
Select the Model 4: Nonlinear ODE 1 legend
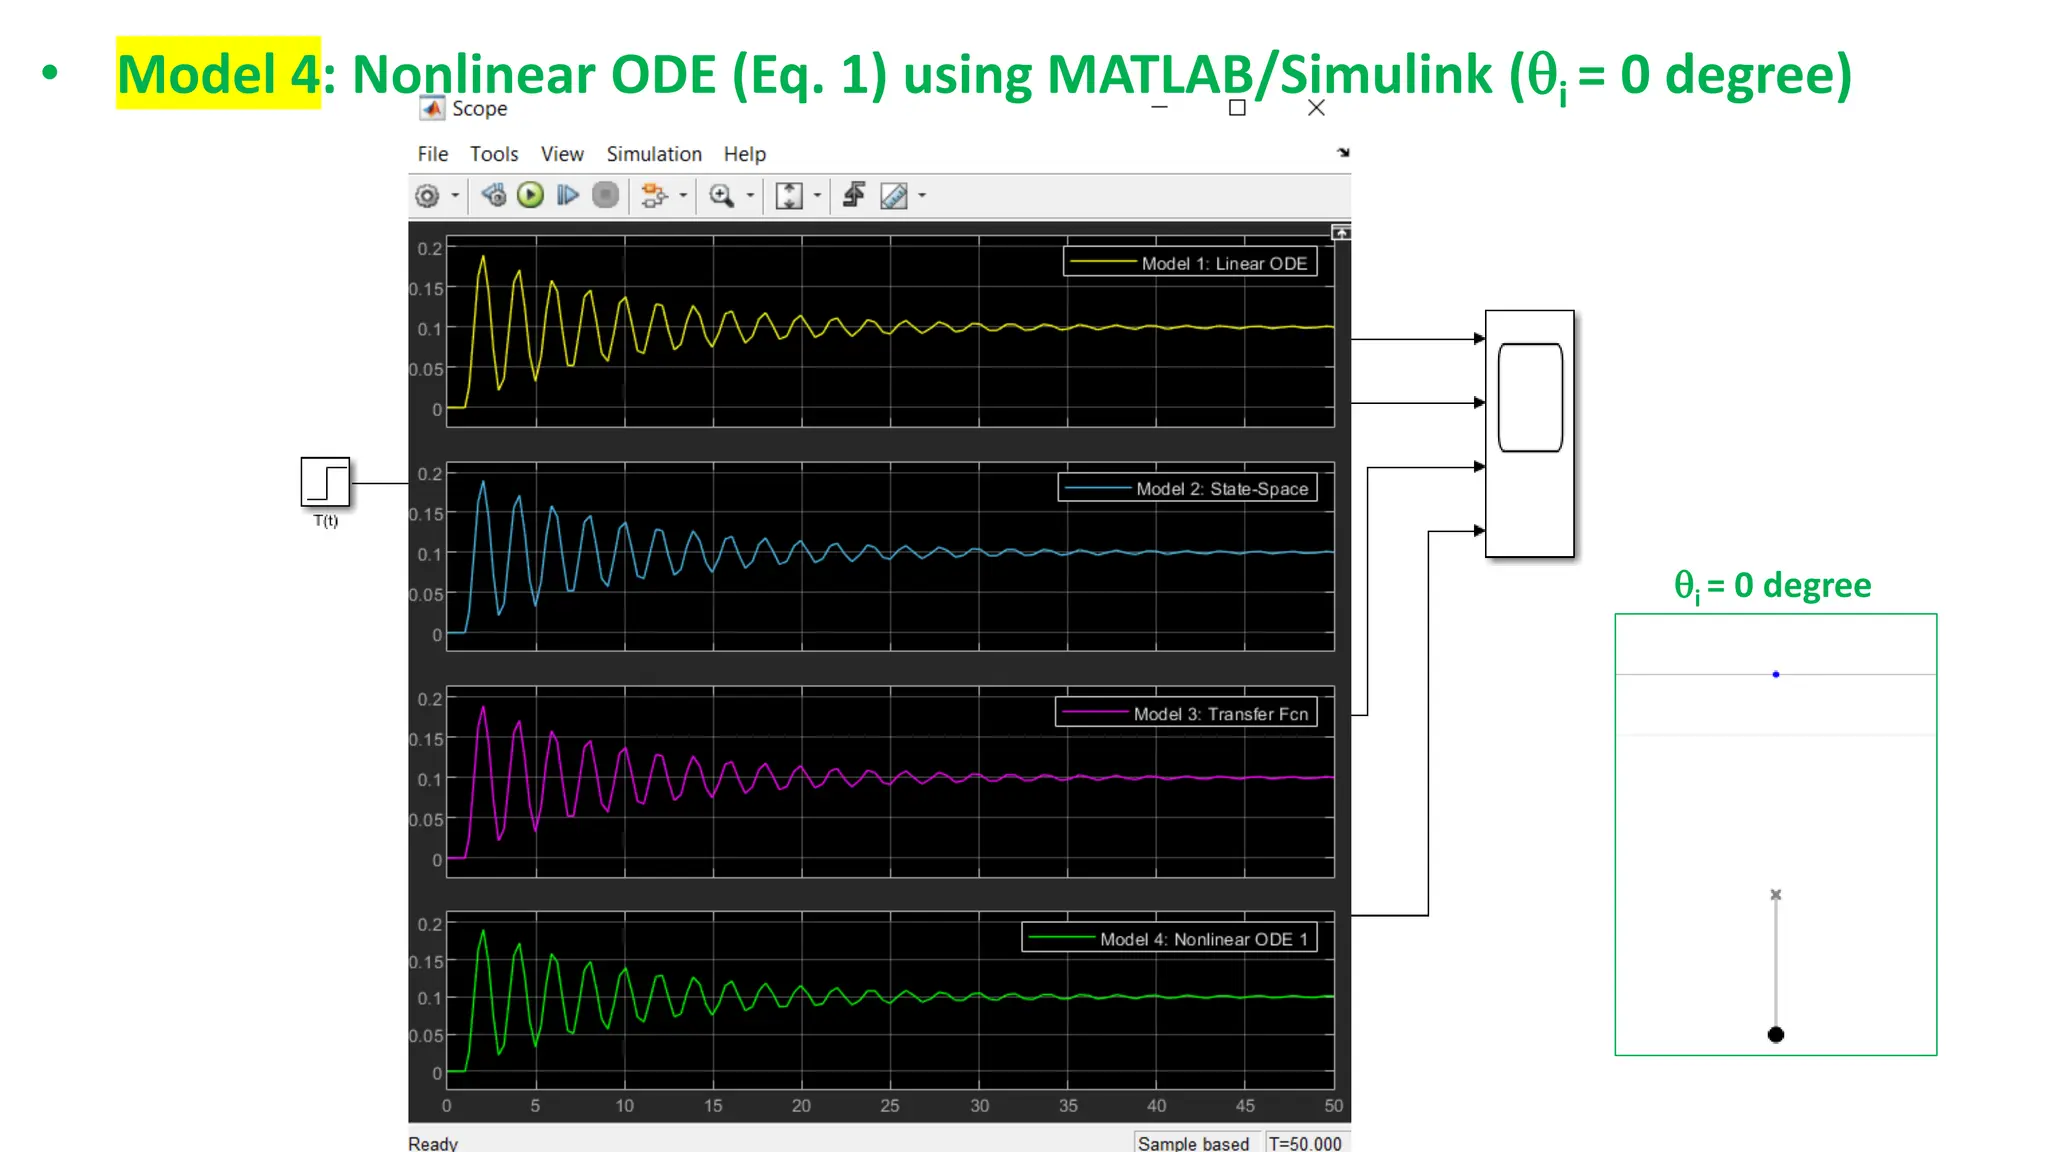click(x=1169, y=938)
